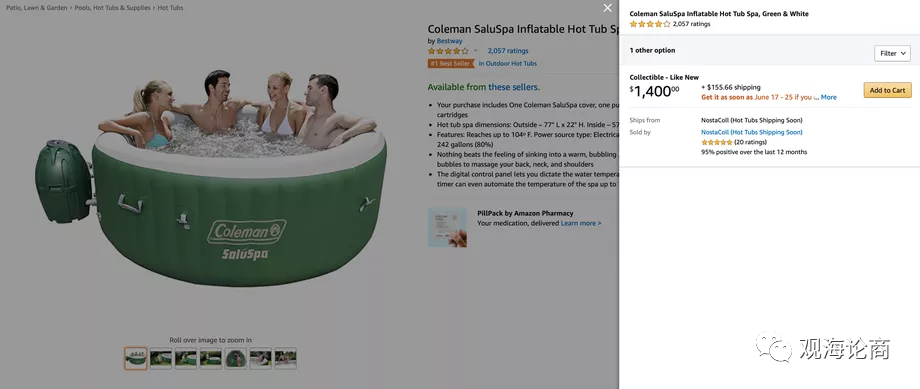Close the seller offers side panel
The height and width of the screenshot is (389, 920).
click(607, 8)
